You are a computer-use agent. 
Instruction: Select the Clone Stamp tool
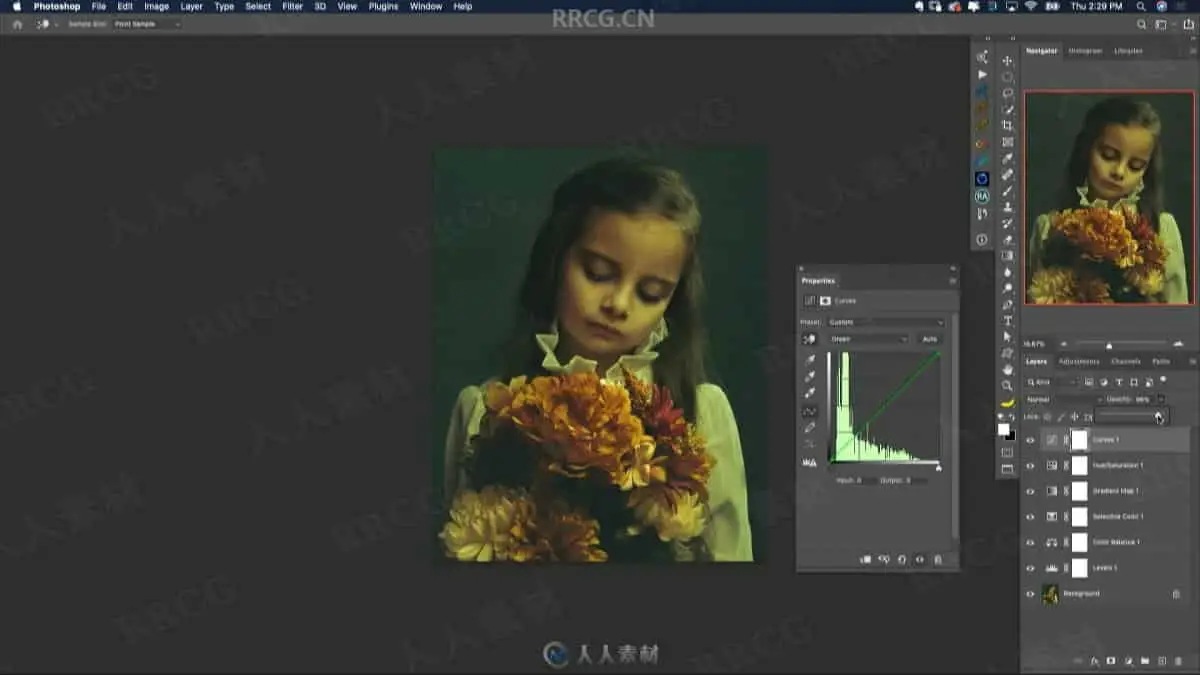1007,207
